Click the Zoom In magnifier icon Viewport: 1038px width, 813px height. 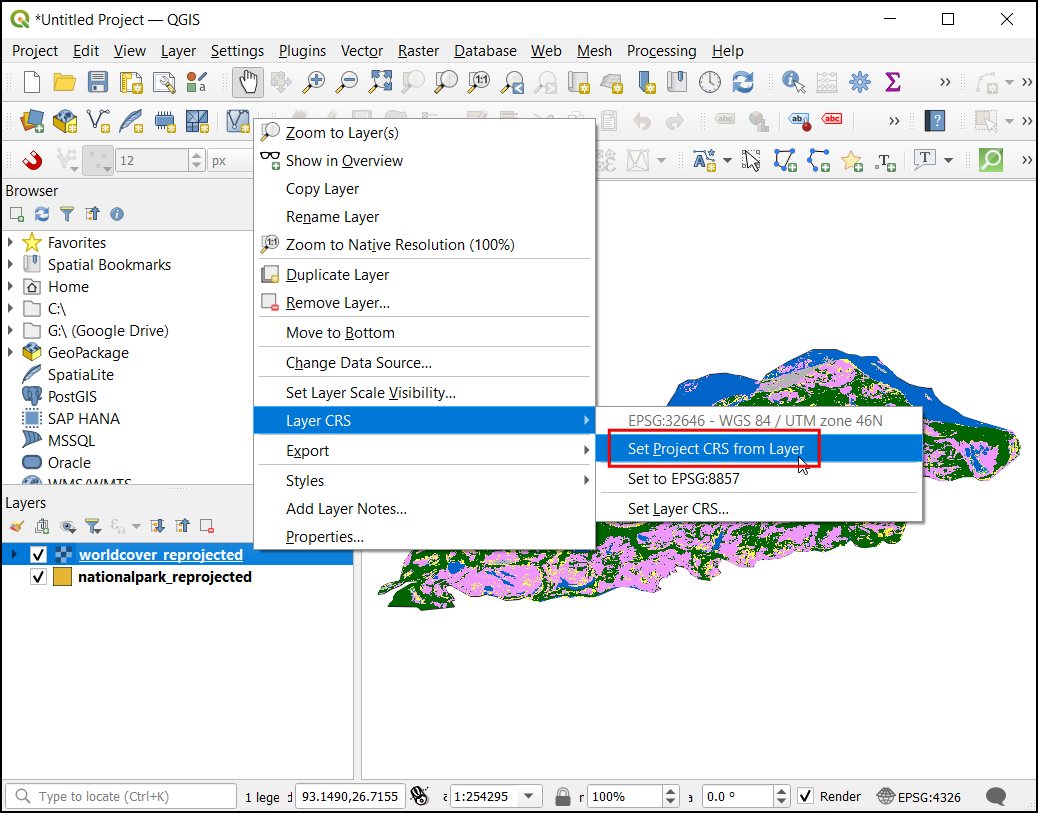(x=314, y=82)
